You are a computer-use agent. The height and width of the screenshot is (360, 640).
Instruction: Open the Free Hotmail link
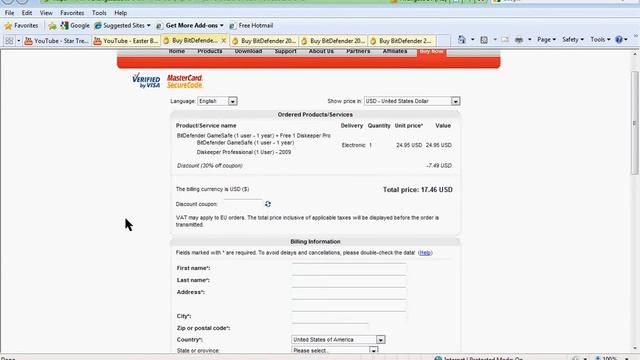pos(251,26)
